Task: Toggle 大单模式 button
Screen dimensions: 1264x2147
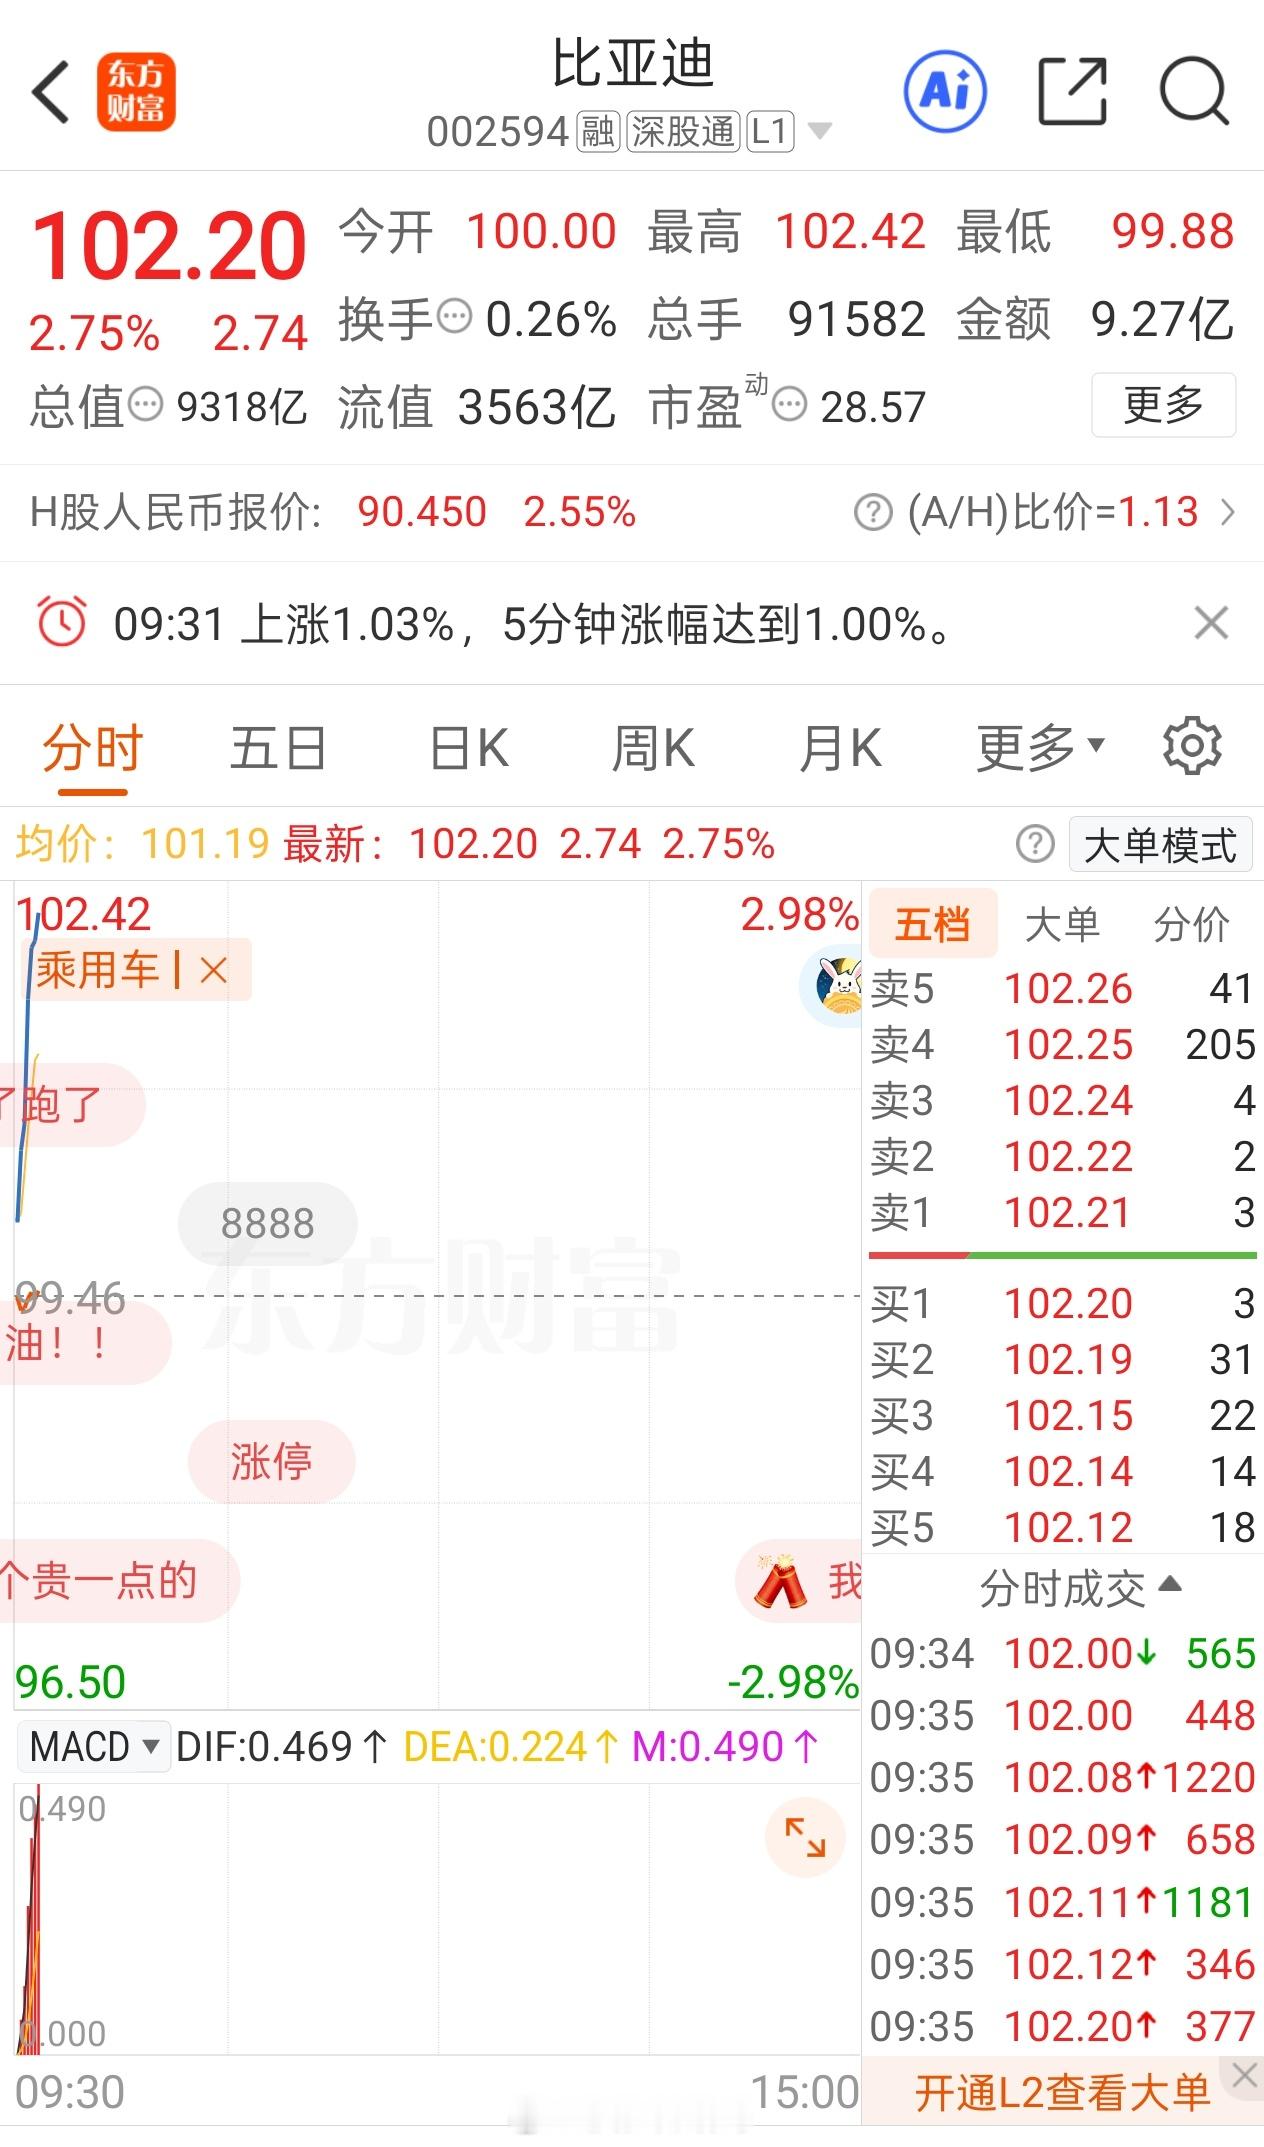Action: pyautogui.click(x=1160, y=845)
